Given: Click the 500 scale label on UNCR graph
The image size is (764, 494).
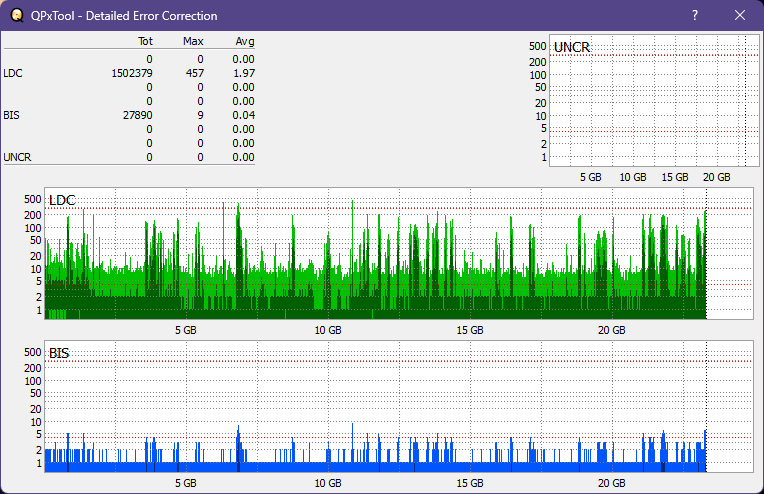Looking at the screenshot, I should pyautogui.click(x=537, y=46).
